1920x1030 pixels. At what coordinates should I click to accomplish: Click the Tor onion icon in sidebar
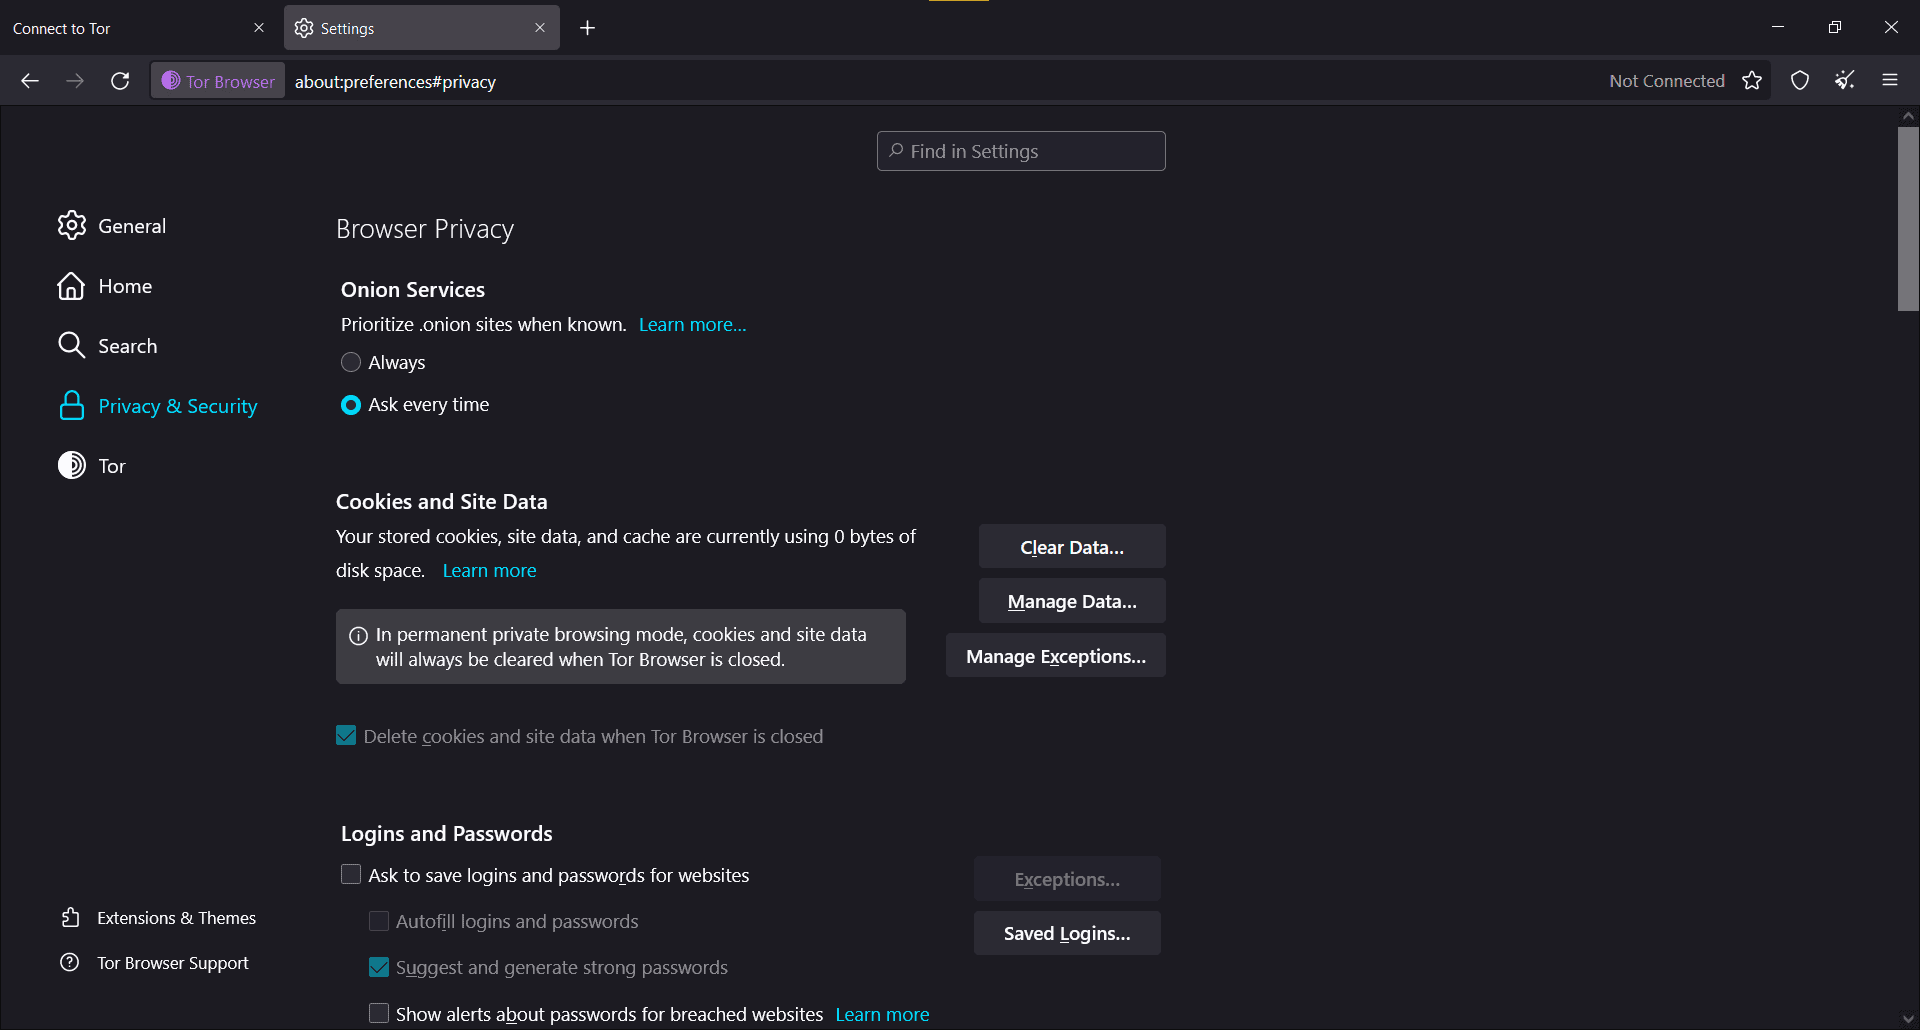[x=72, y=466]
